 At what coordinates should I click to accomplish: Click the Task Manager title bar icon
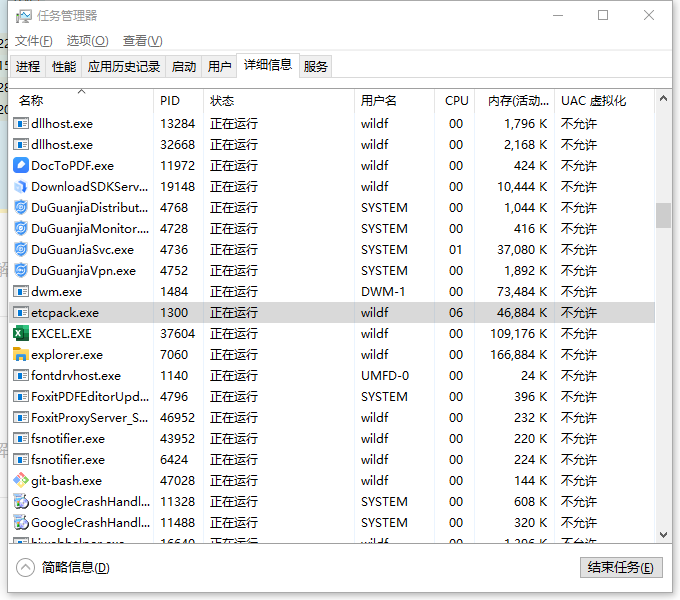pyautogui.click(x=23, y=16)
